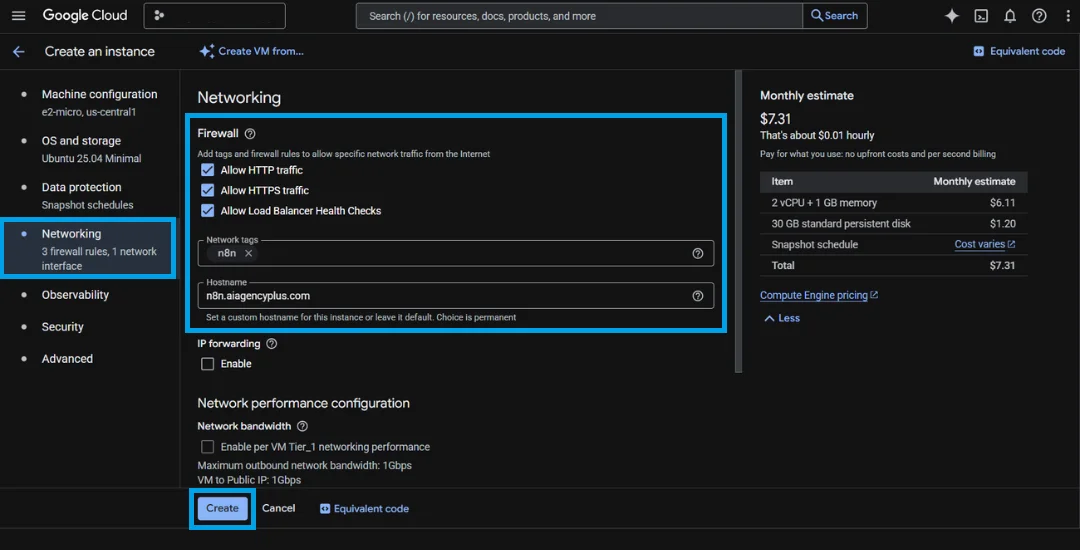1080x550 pixels.
Task: Click the Firewall help icon
Action: click(x=250, y=134)
